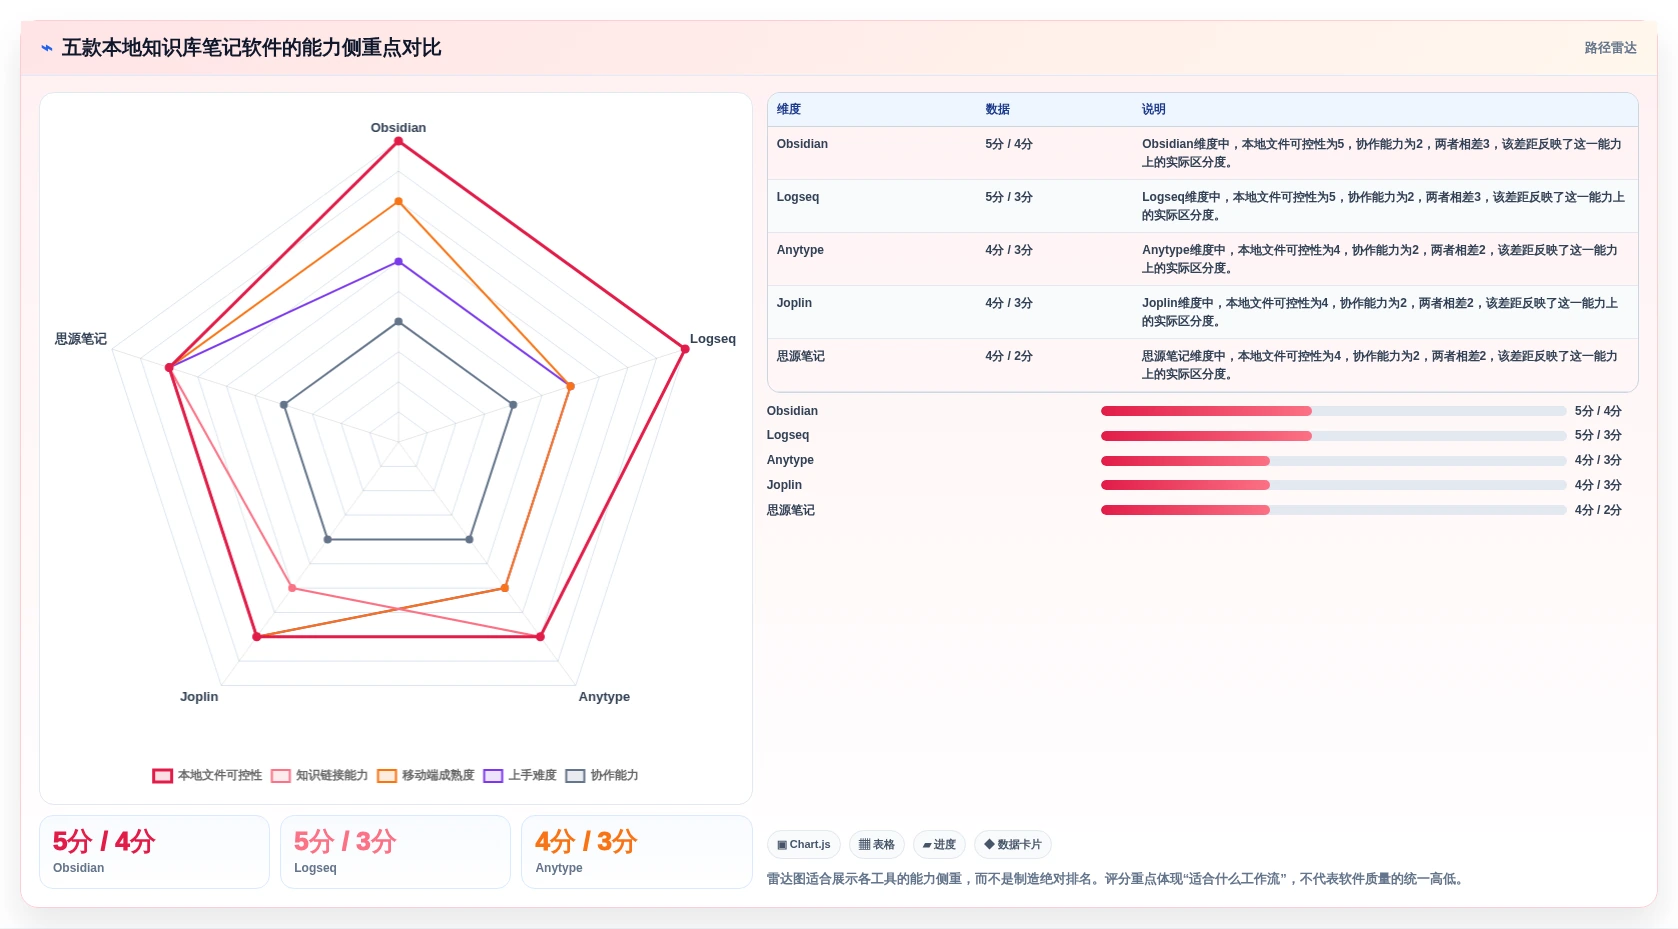Click the purple data point on Obsidian axis
This screenshot has width=1678, height=929.
click(x=398, y=262)
